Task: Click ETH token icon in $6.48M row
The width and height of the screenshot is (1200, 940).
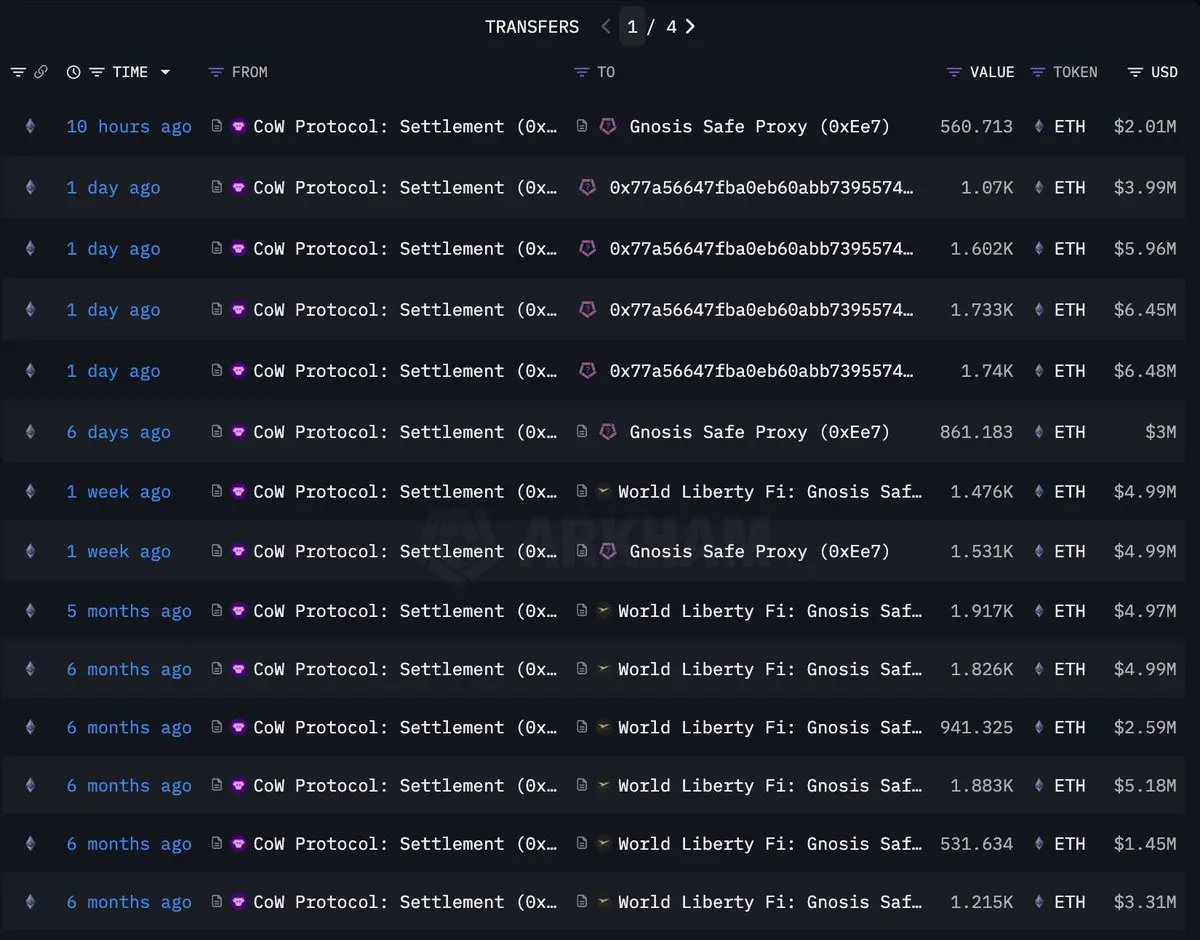Action: coord(1039,370)
